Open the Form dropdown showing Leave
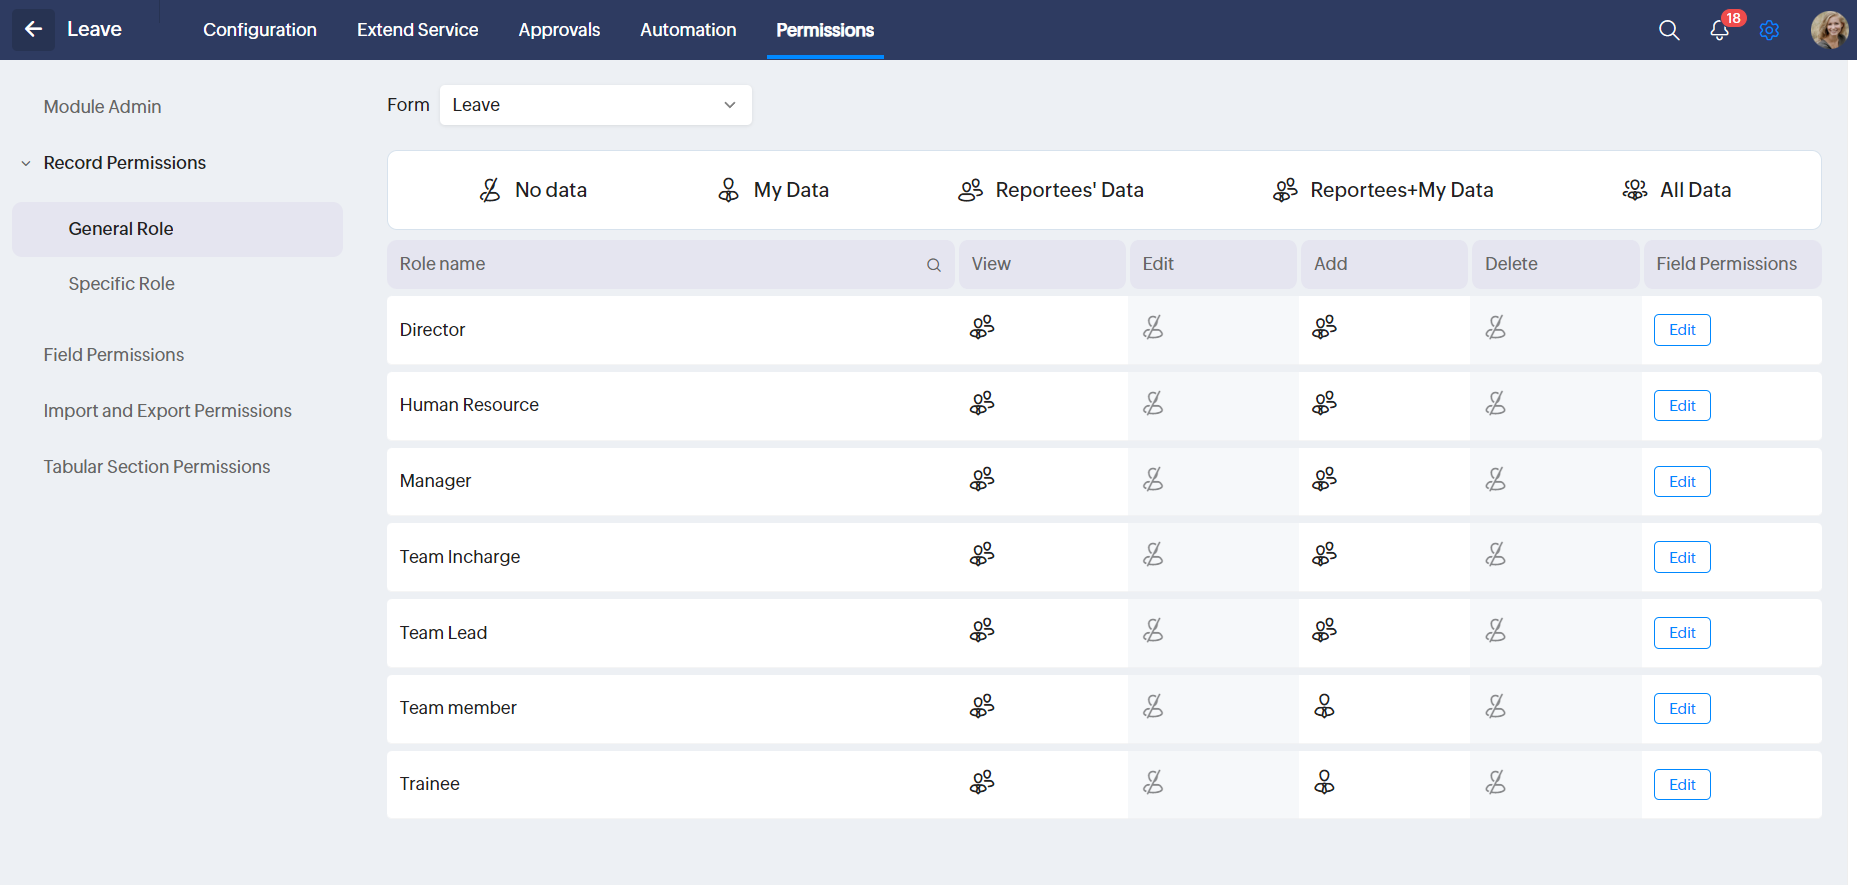 (x=595, y=105)
